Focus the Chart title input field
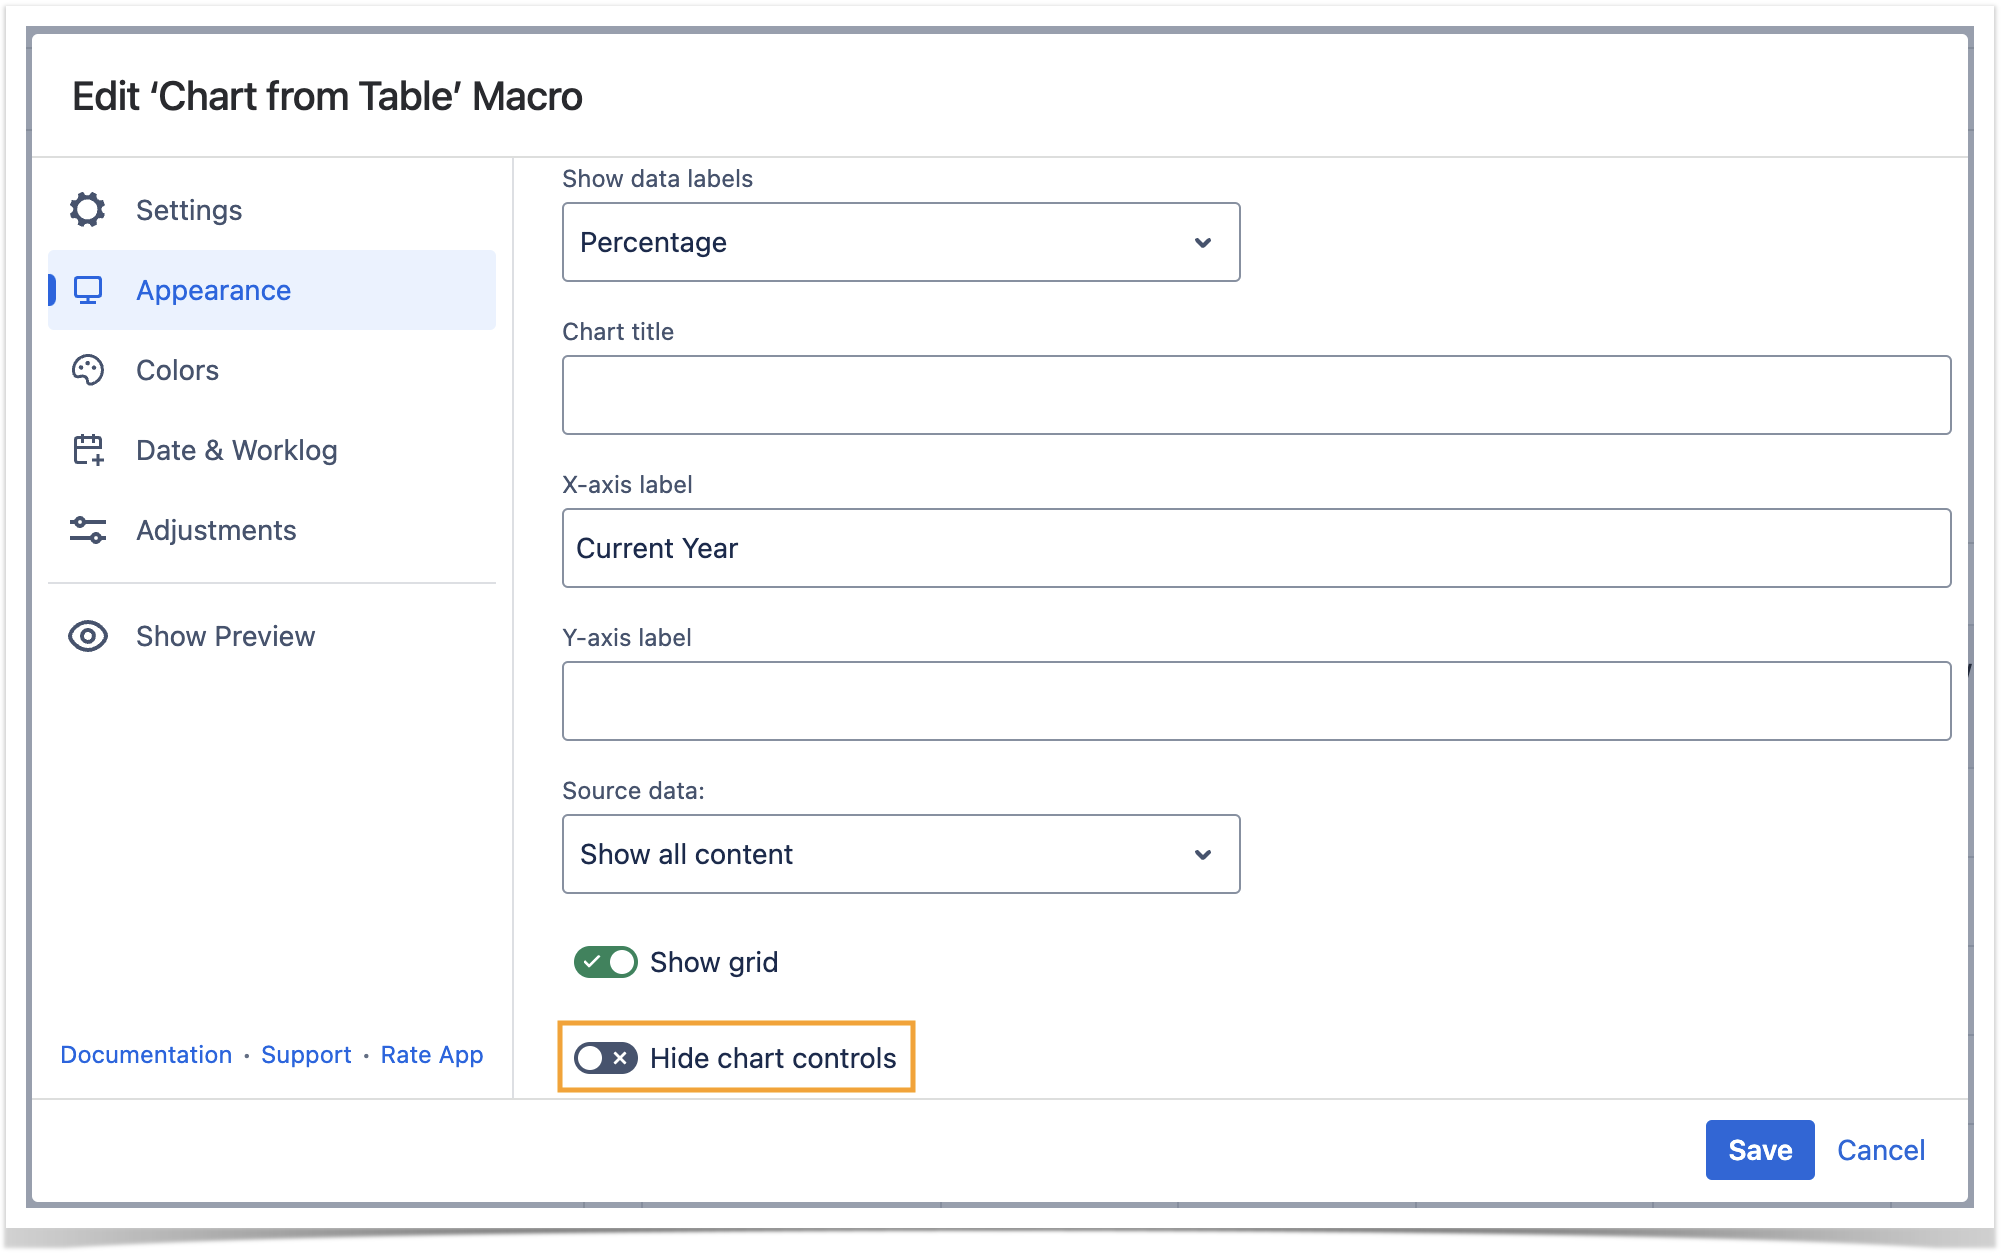The image size is (2008, 1257). click(x=1255, y=395)
